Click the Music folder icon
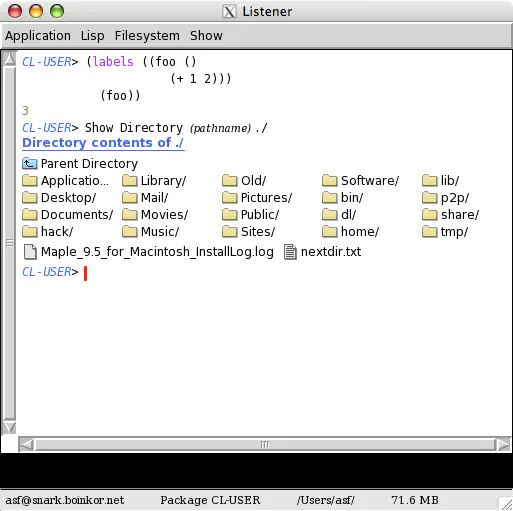Image resolution: width=513 pixels, height=511 pixels. click(129, 232)
